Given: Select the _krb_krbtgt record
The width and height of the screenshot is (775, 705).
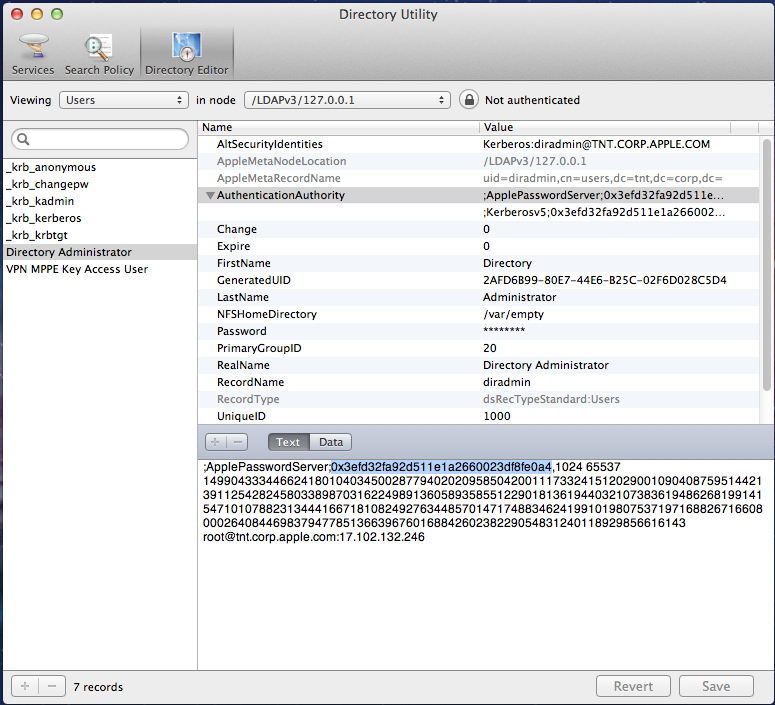Looking at the screenshot, I should tap(100, 235).
